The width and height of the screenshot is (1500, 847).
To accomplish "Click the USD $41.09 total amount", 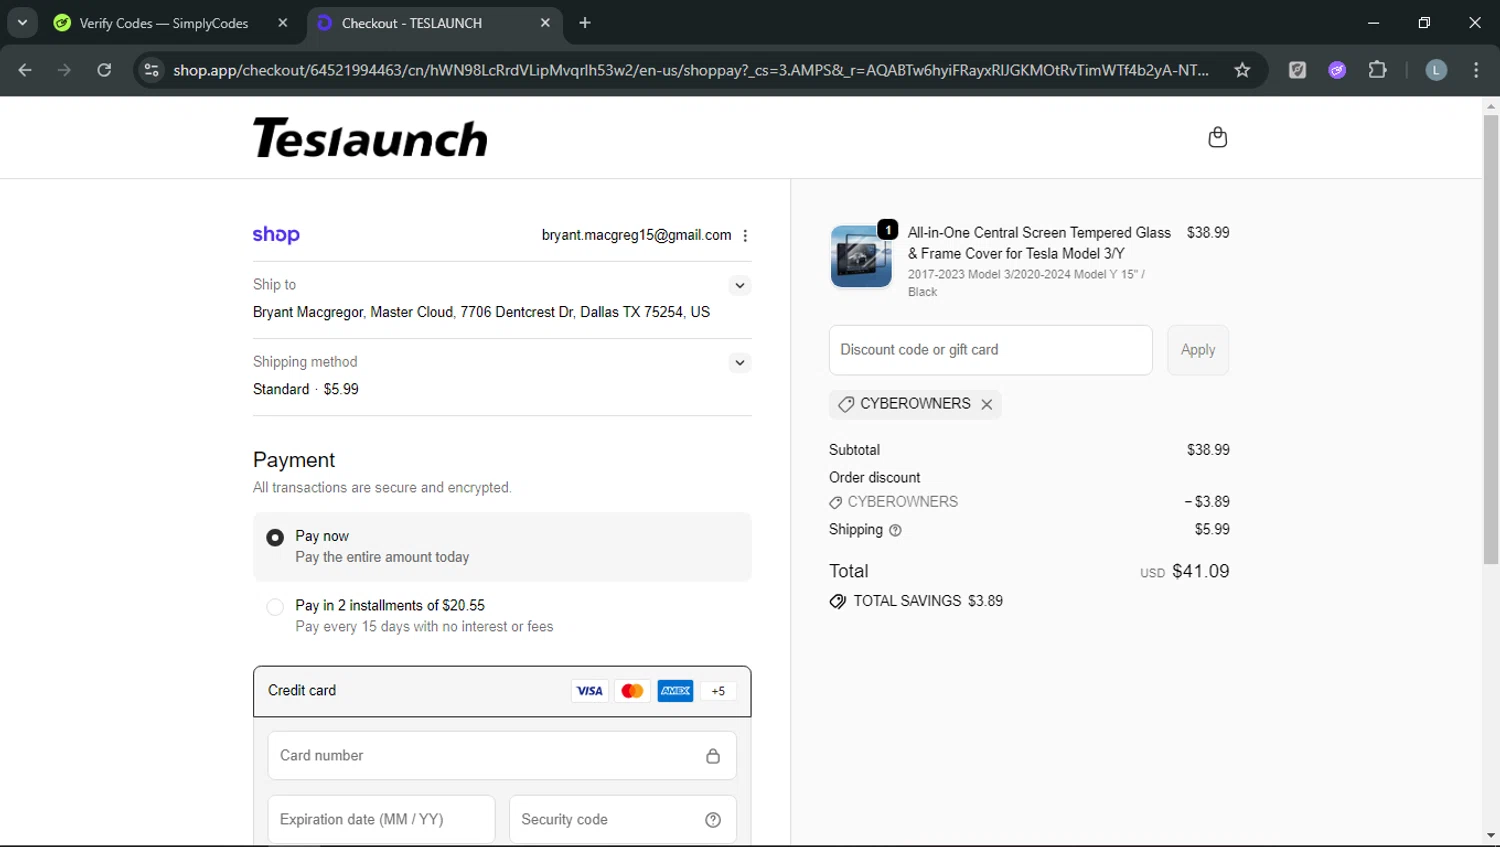I will [x=1185, y=572].
